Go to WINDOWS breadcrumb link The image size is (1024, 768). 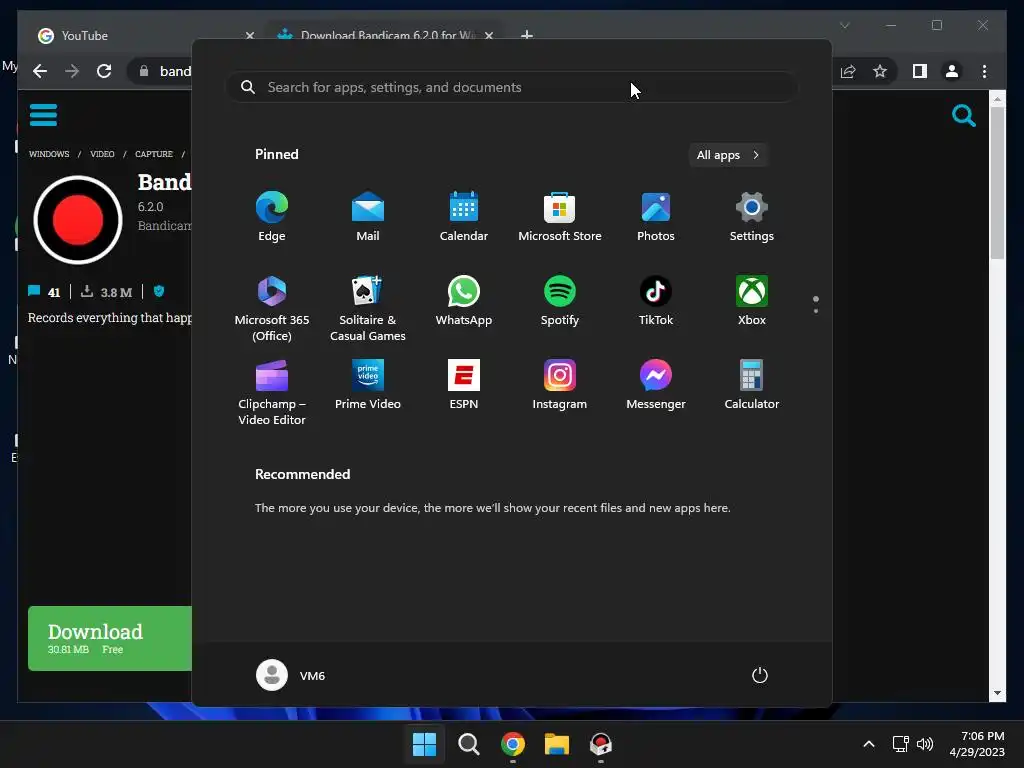49,154
